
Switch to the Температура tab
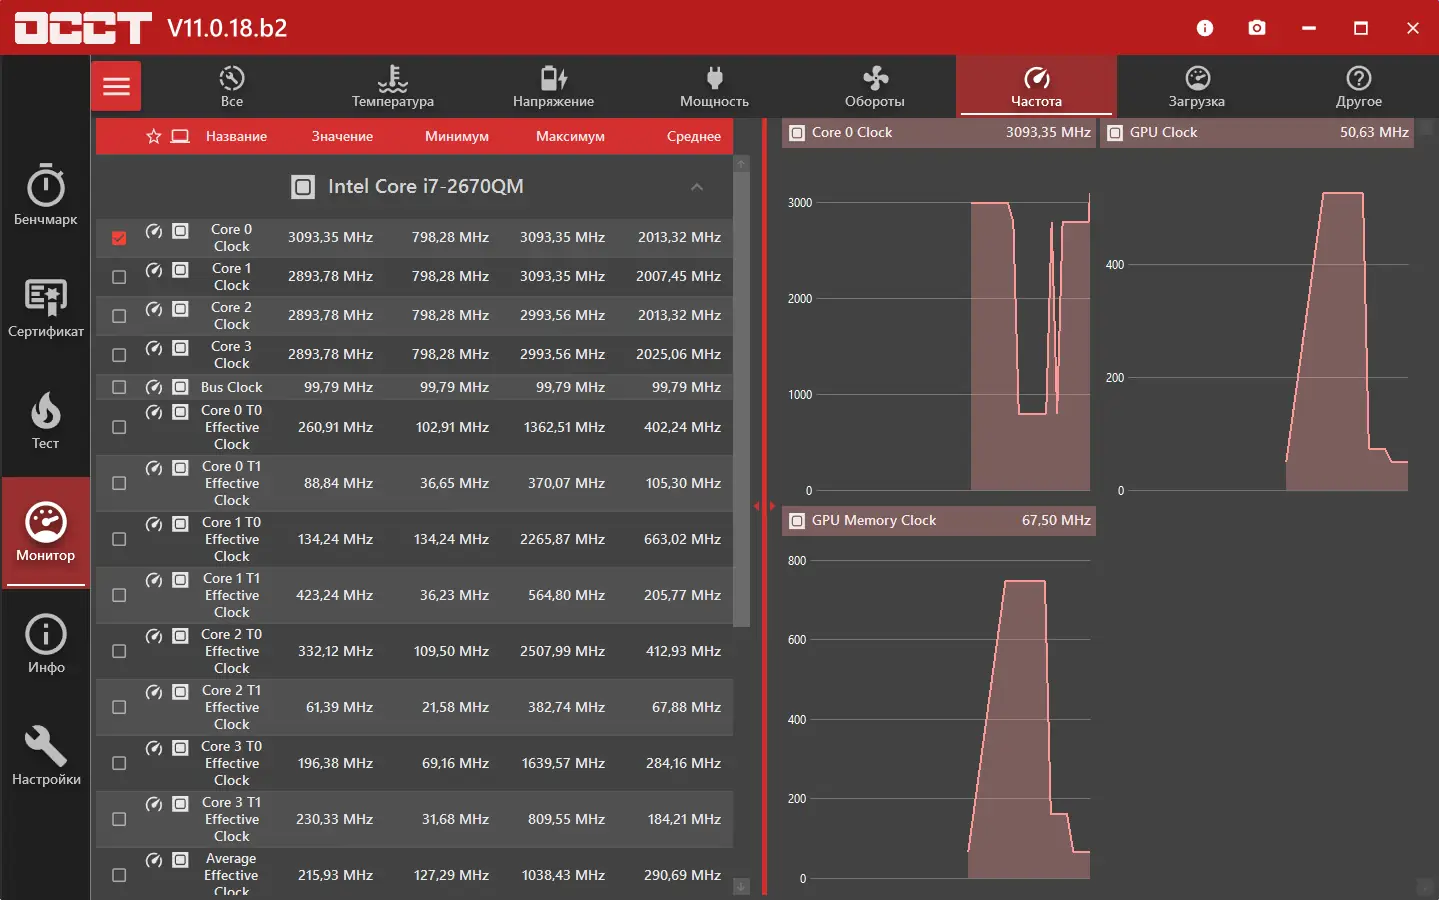[393, 86]
